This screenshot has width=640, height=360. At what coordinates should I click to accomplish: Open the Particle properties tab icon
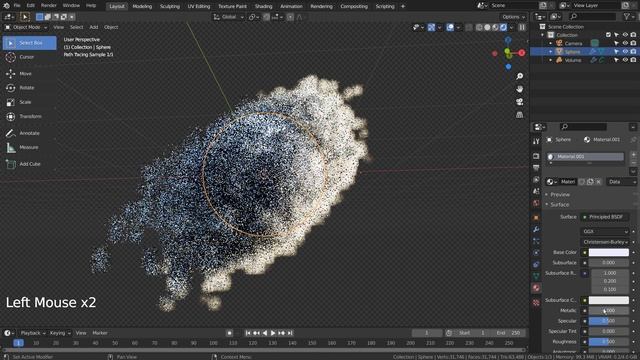tap(536, 241)
